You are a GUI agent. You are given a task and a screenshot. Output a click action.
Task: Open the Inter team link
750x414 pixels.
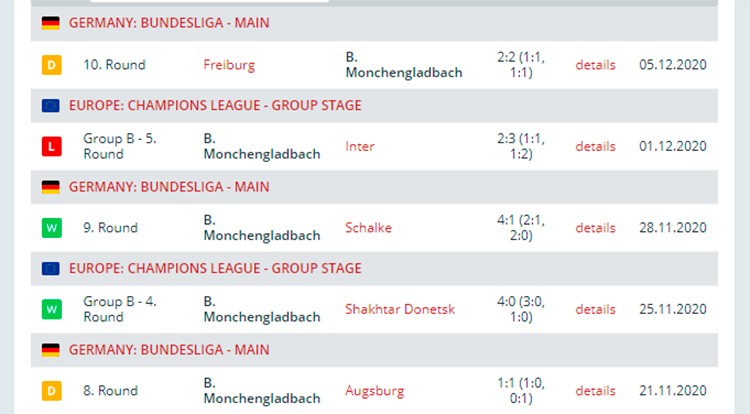pos(360,146)
